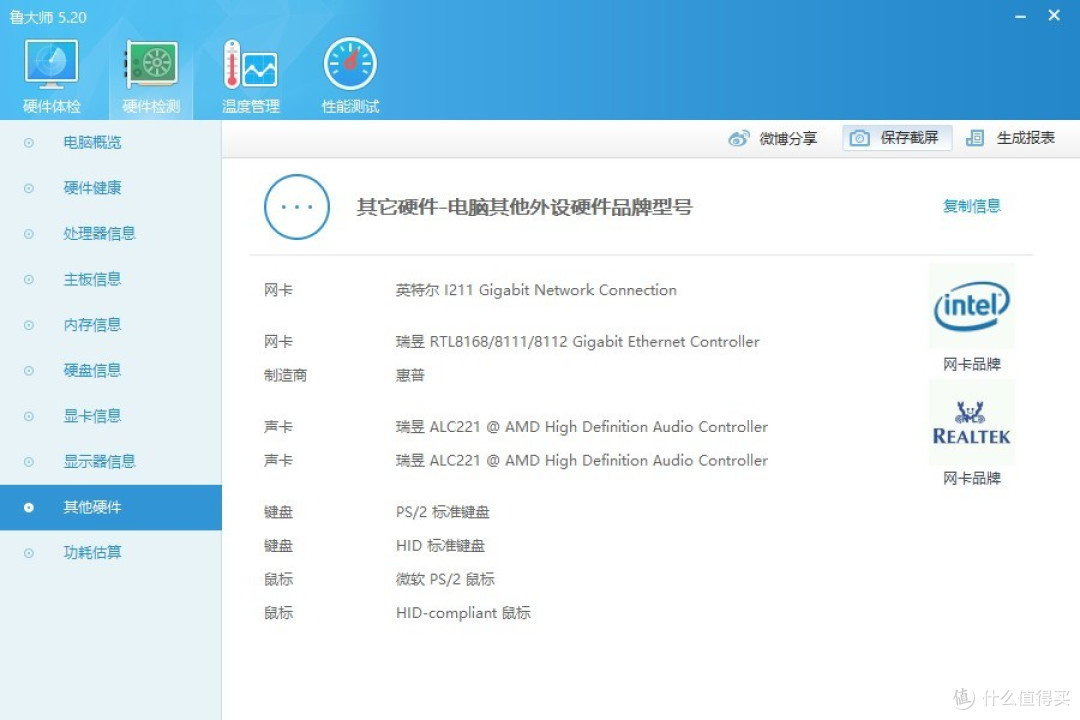
Task: Open 温度管理 (Temperature Management)
Action: [250, 70]
